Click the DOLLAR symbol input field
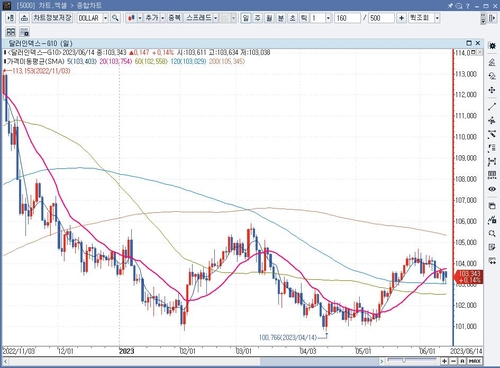 pos(90,18)
